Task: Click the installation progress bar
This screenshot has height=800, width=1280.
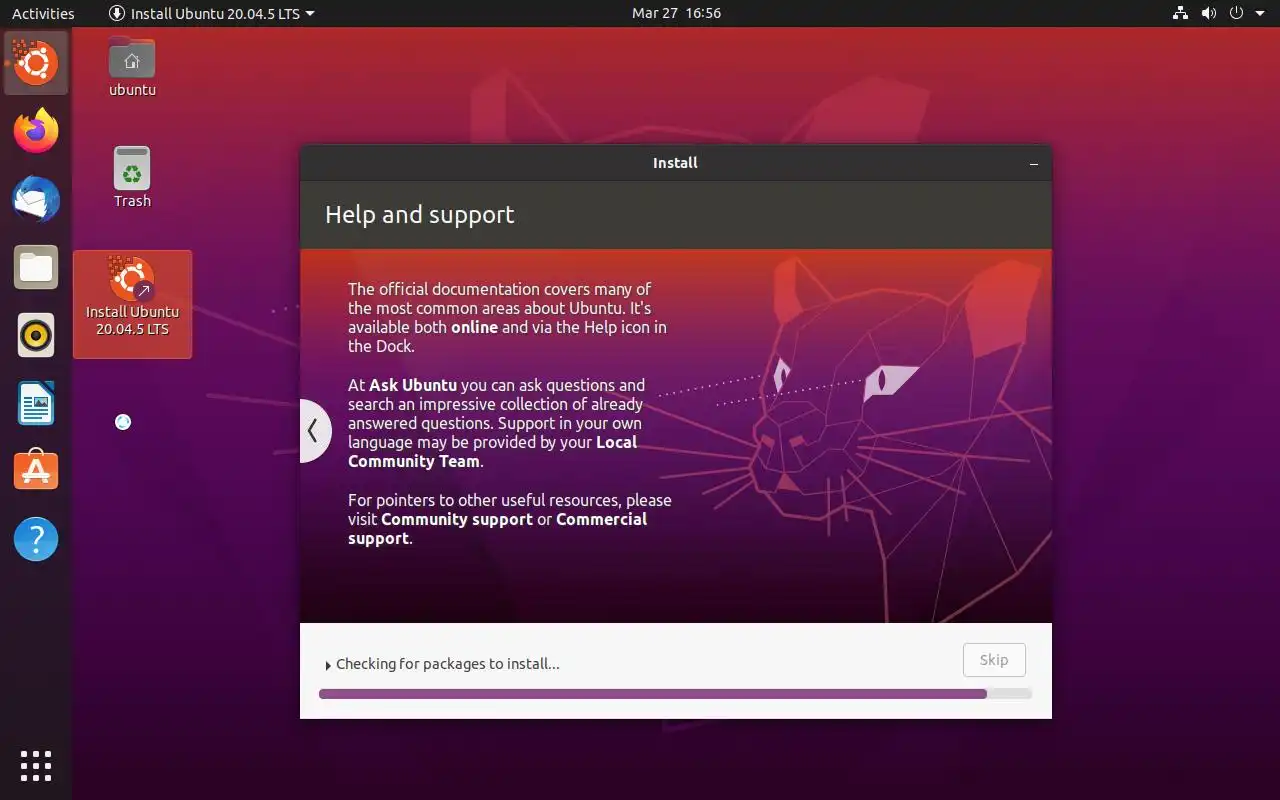Action: [x=675, y=693]
